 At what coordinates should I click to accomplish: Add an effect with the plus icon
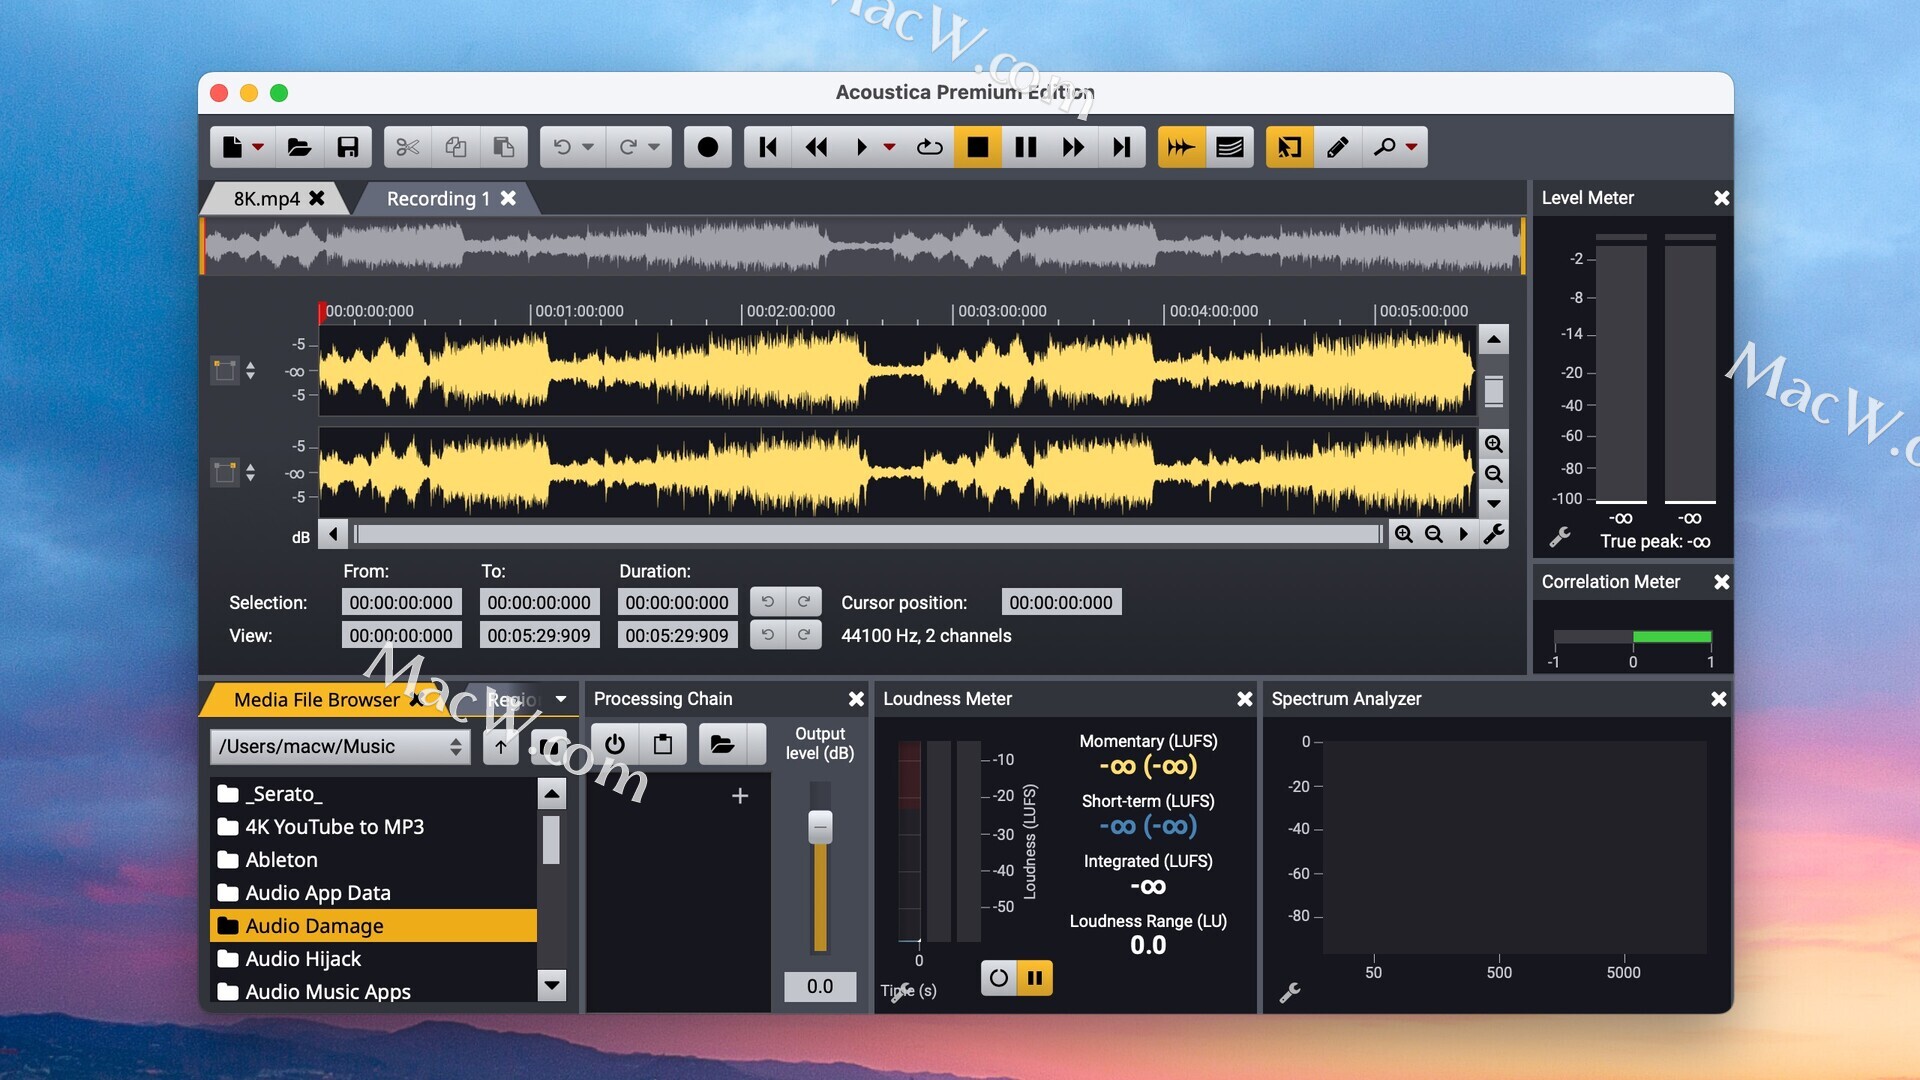(740, 795)
